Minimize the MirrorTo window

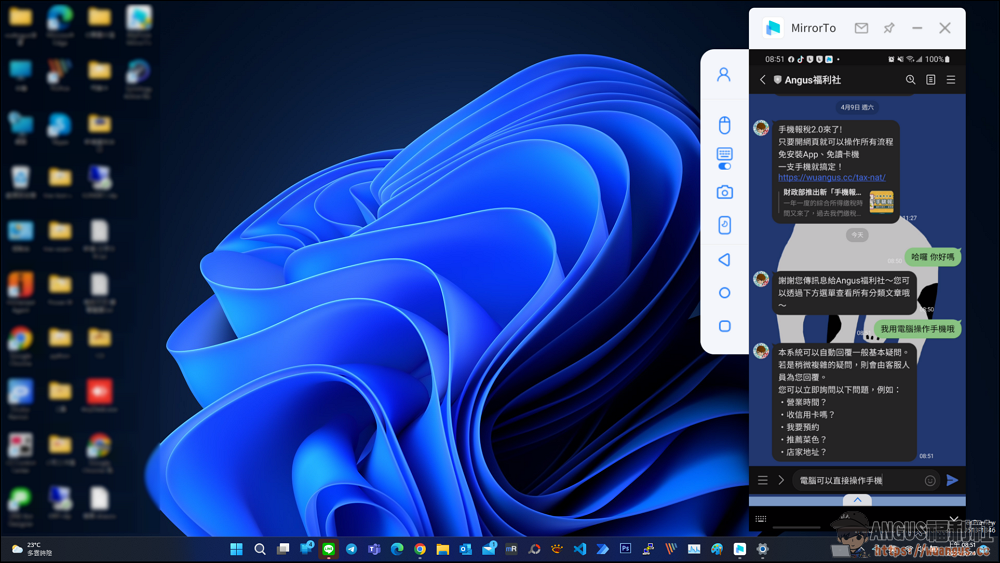(x=917, y=28)
